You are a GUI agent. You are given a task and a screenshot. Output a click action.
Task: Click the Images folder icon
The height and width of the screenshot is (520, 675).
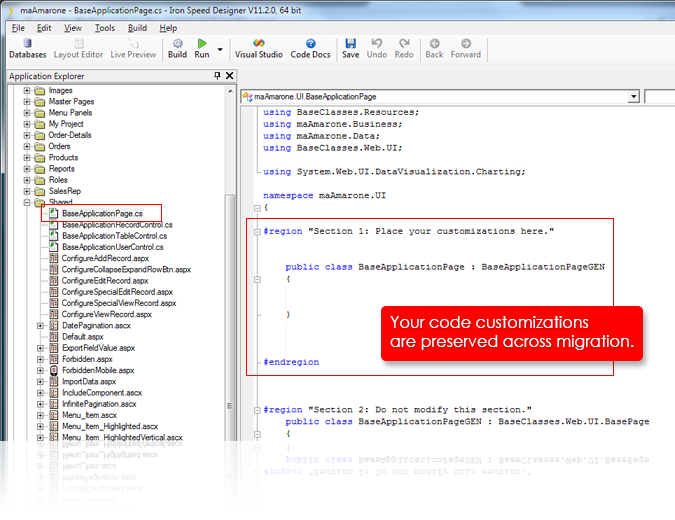tap(40, 90)
